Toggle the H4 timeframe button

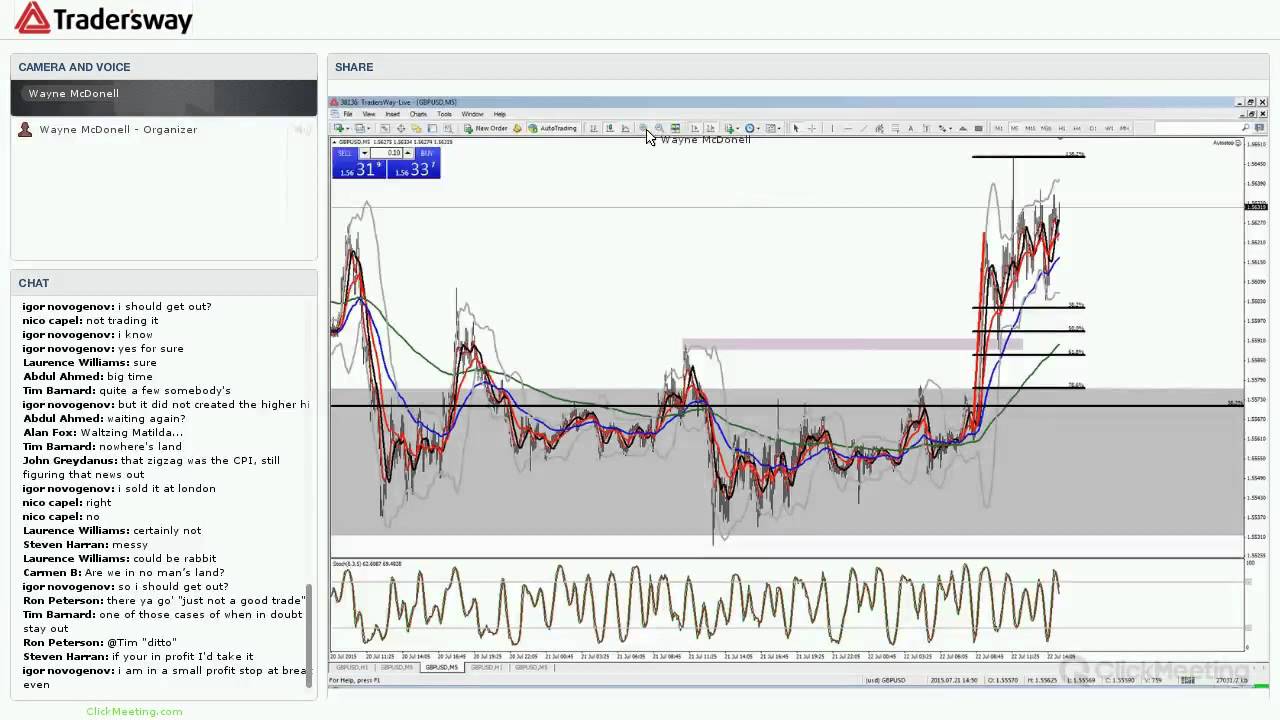tap(1077, 128)
